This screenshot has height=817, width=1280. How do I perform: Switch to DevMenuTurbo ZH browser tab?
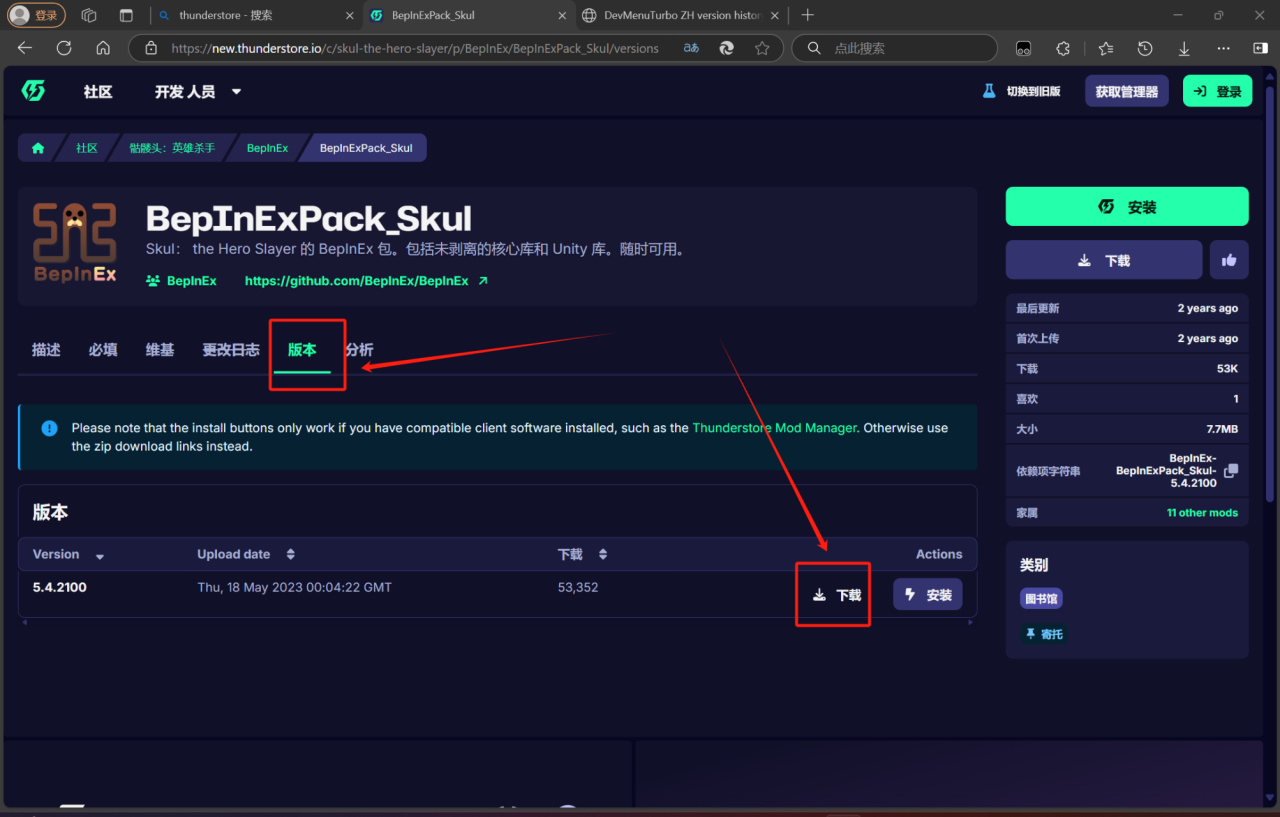click(682, 15)
